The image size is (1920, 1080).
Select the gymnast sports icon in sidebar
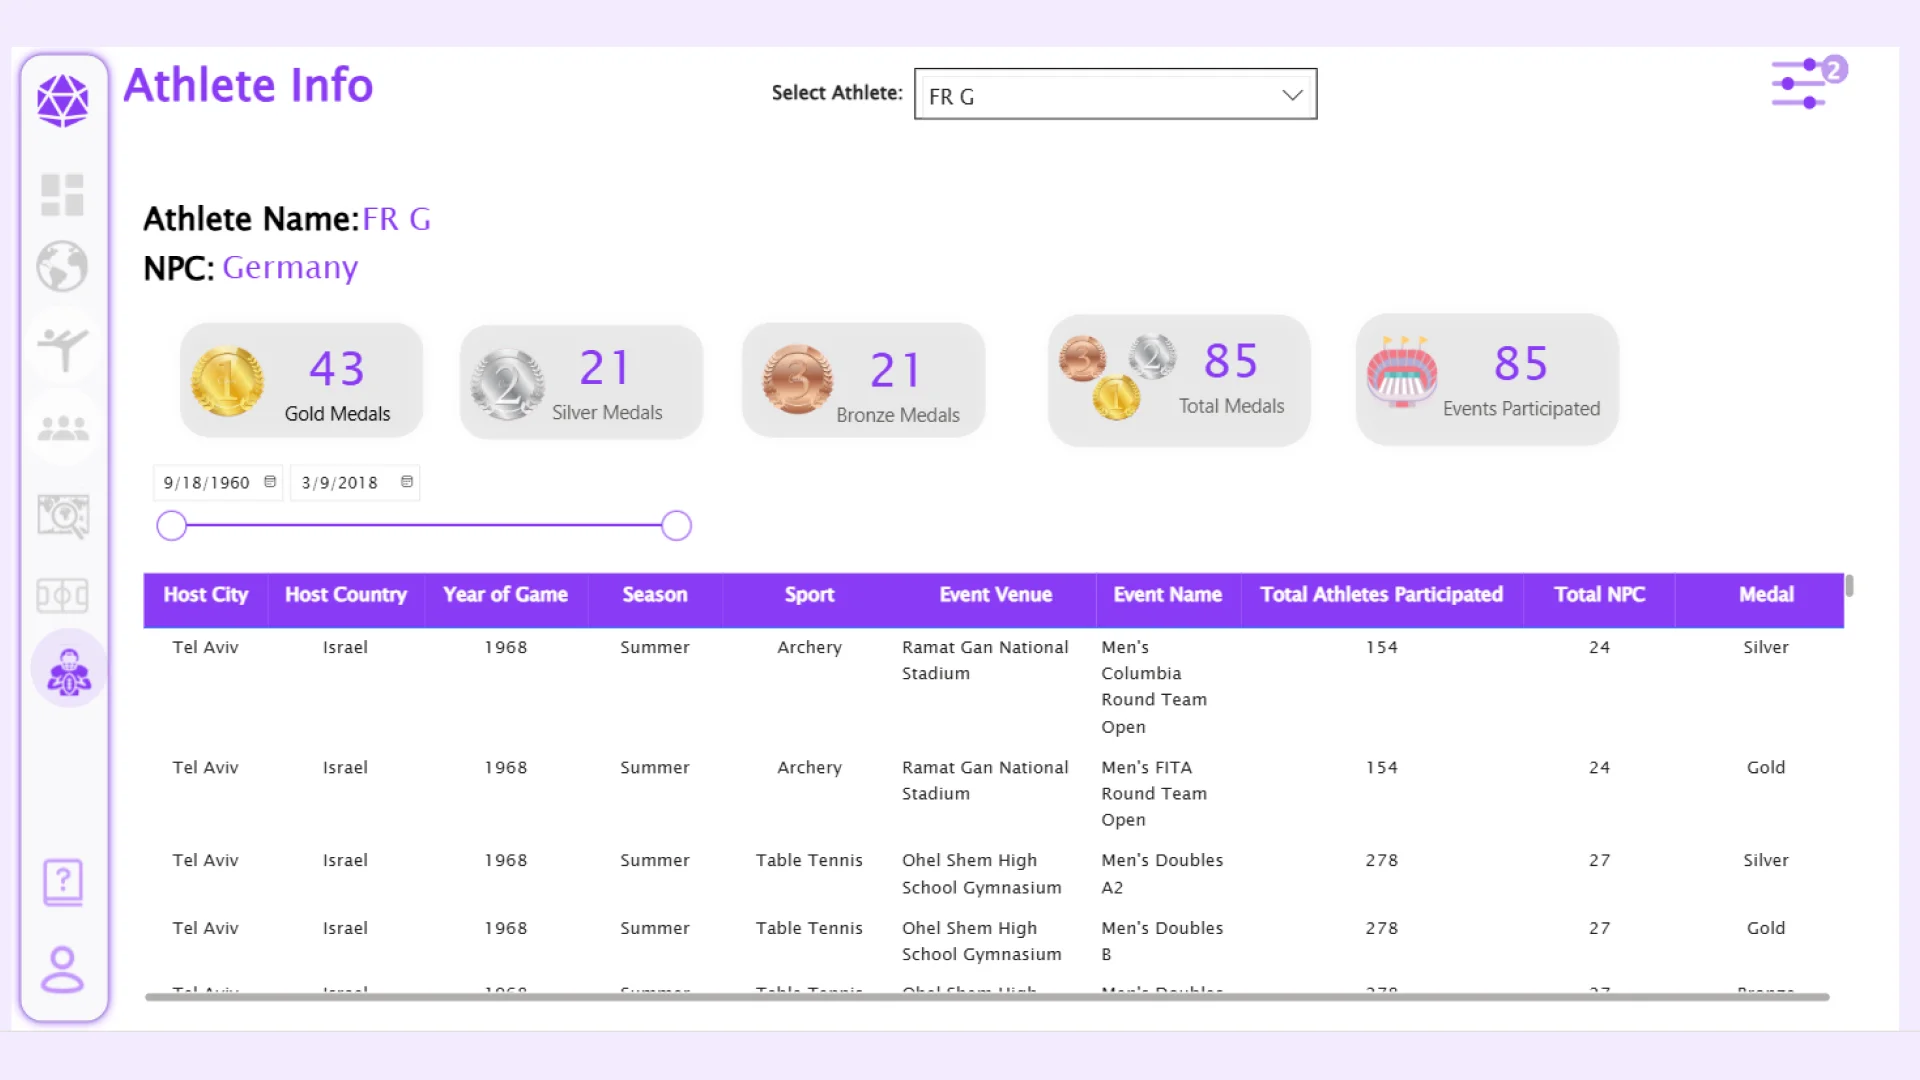(62, 349)
